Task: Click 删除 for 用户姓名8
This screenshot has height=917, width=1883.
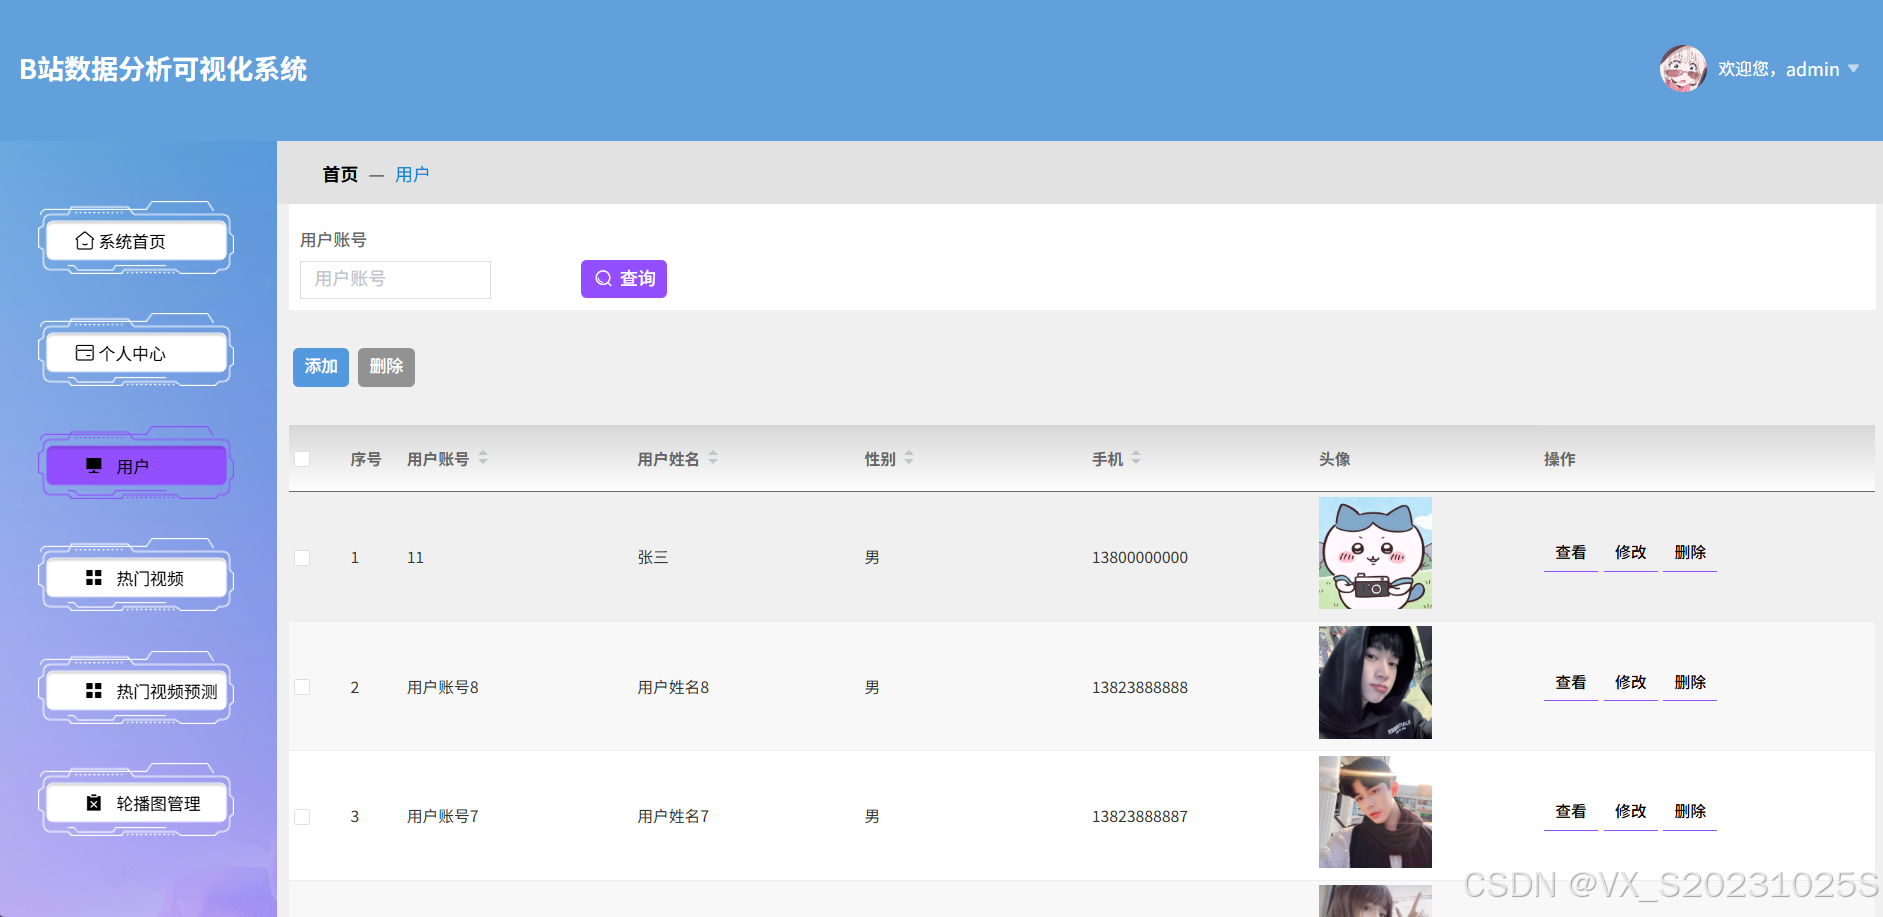Action: pyautogui.click(x=1690, y=683)
